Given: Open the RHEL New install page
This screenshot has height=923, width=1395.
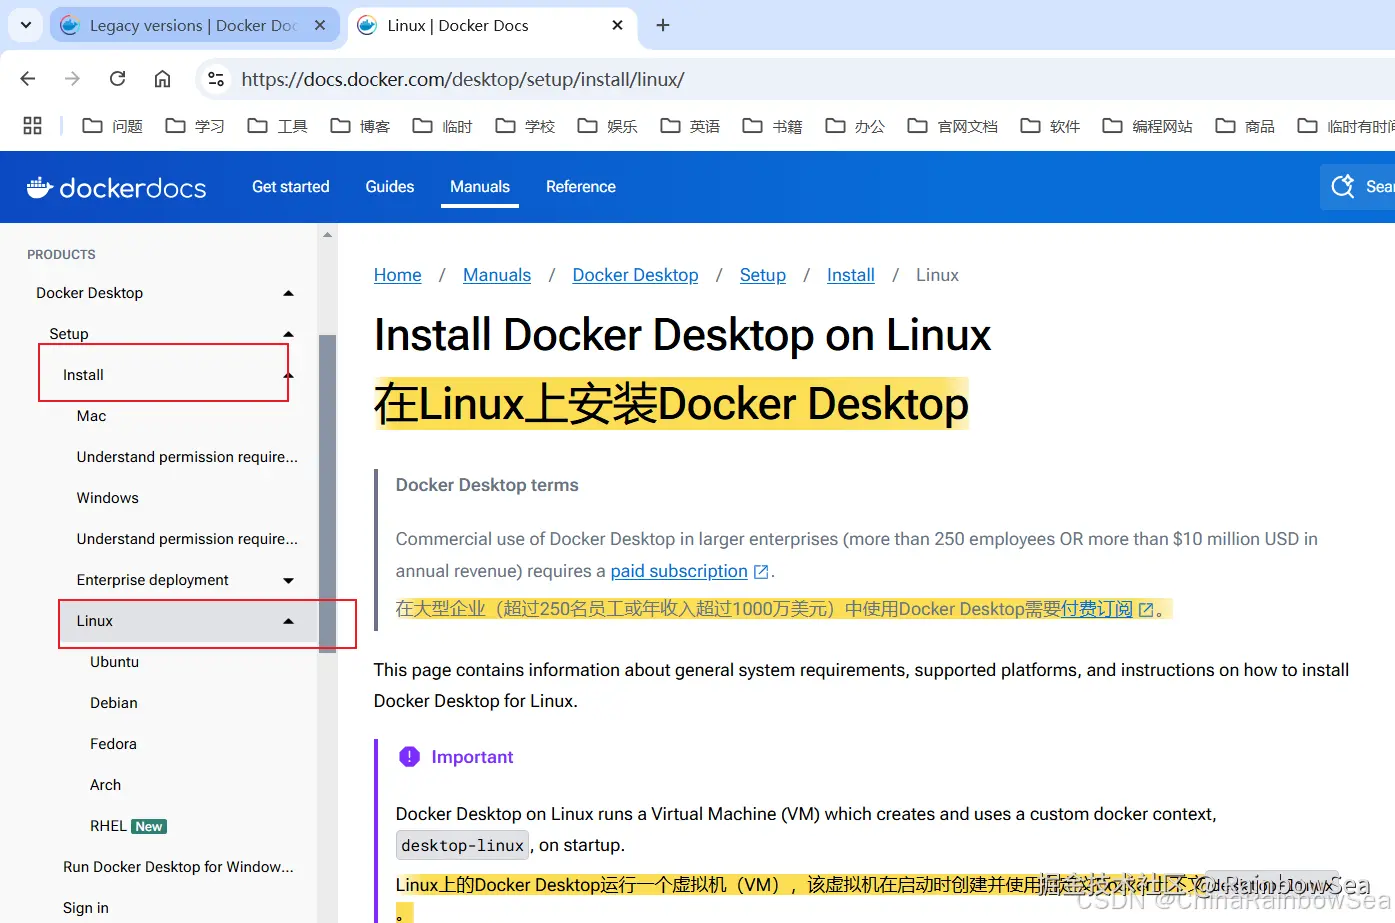Looking at the screenshot, I should click(x=128, y=826).
